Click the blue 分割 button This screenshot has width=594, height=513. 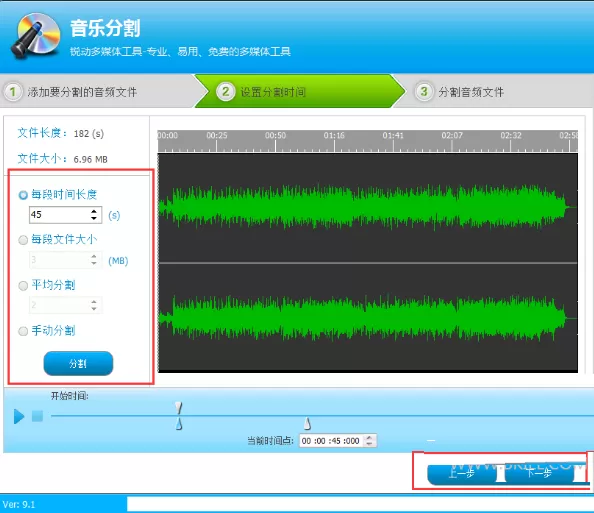78,364
